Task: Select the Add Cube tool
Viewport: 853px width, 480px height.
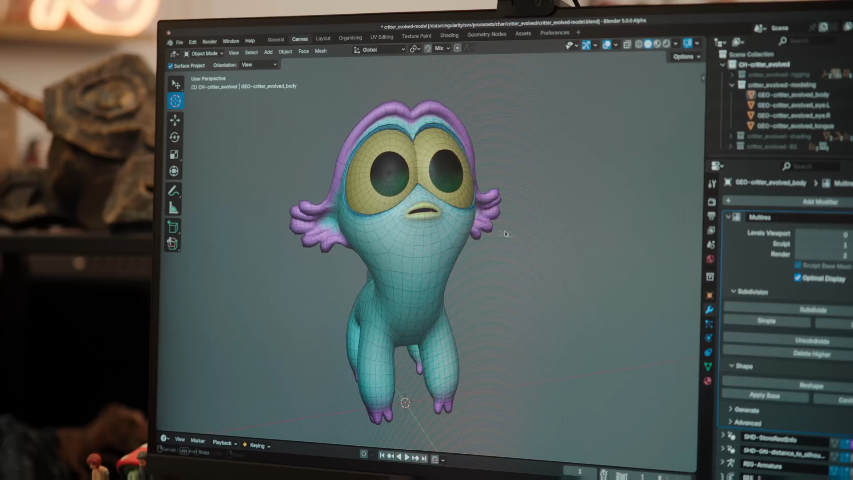Action: click(x=173, y=227)
